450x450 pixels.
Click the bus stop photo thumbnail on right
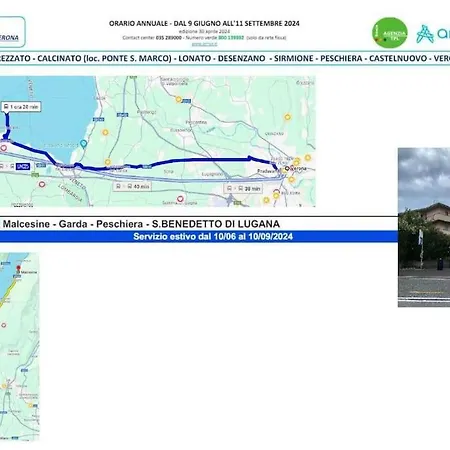pos(424,227)
